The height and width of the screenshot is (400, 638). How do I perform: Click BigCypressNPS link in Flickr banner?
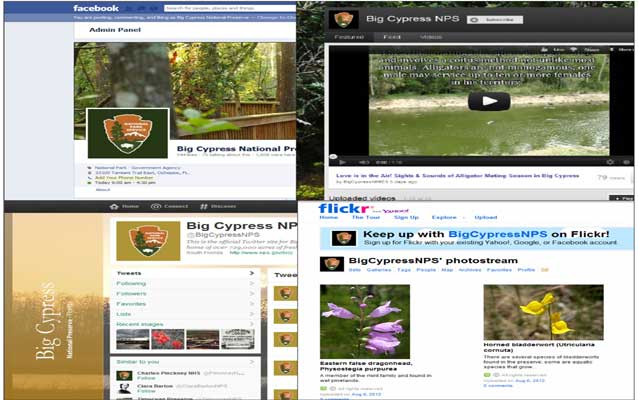[498, 234]
